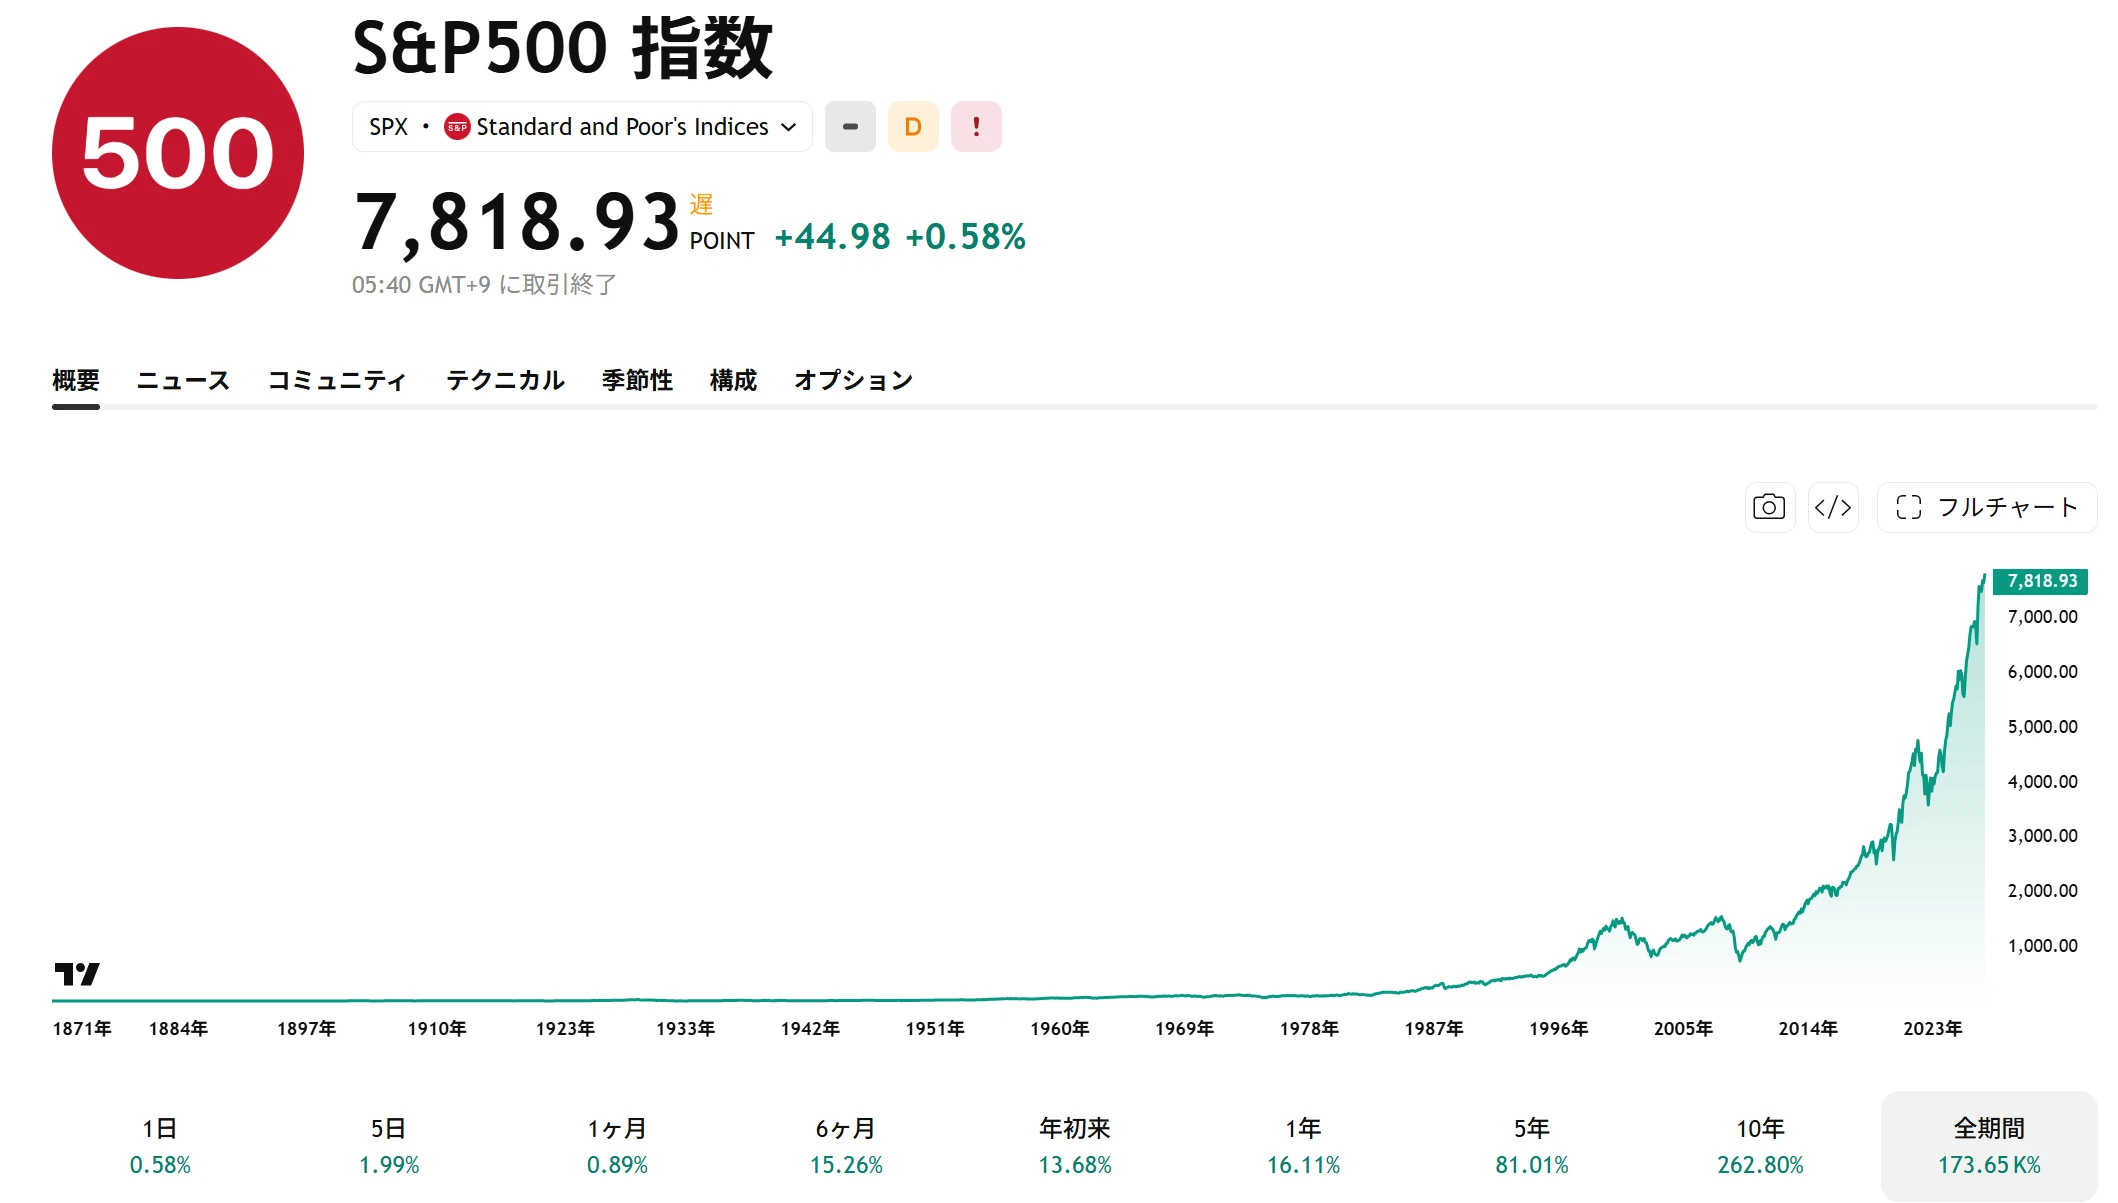Image resolution: width=2118 pixels, height=1203 pixels.
Task: Open the embed code icon
Action: point(1833,507)
